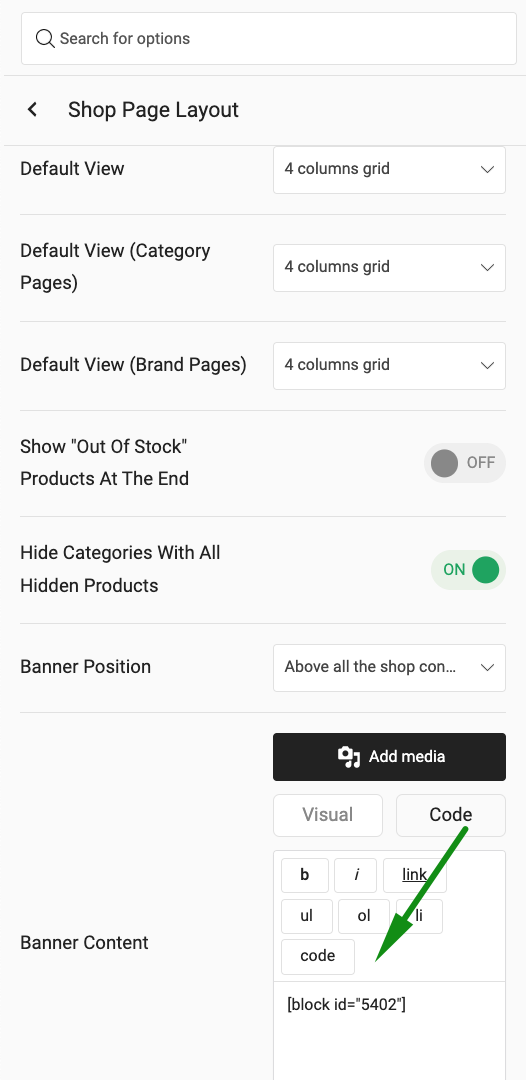Switch to the Visual editor tab
This screenshot has height=1080, width=526.
[328, 815]
